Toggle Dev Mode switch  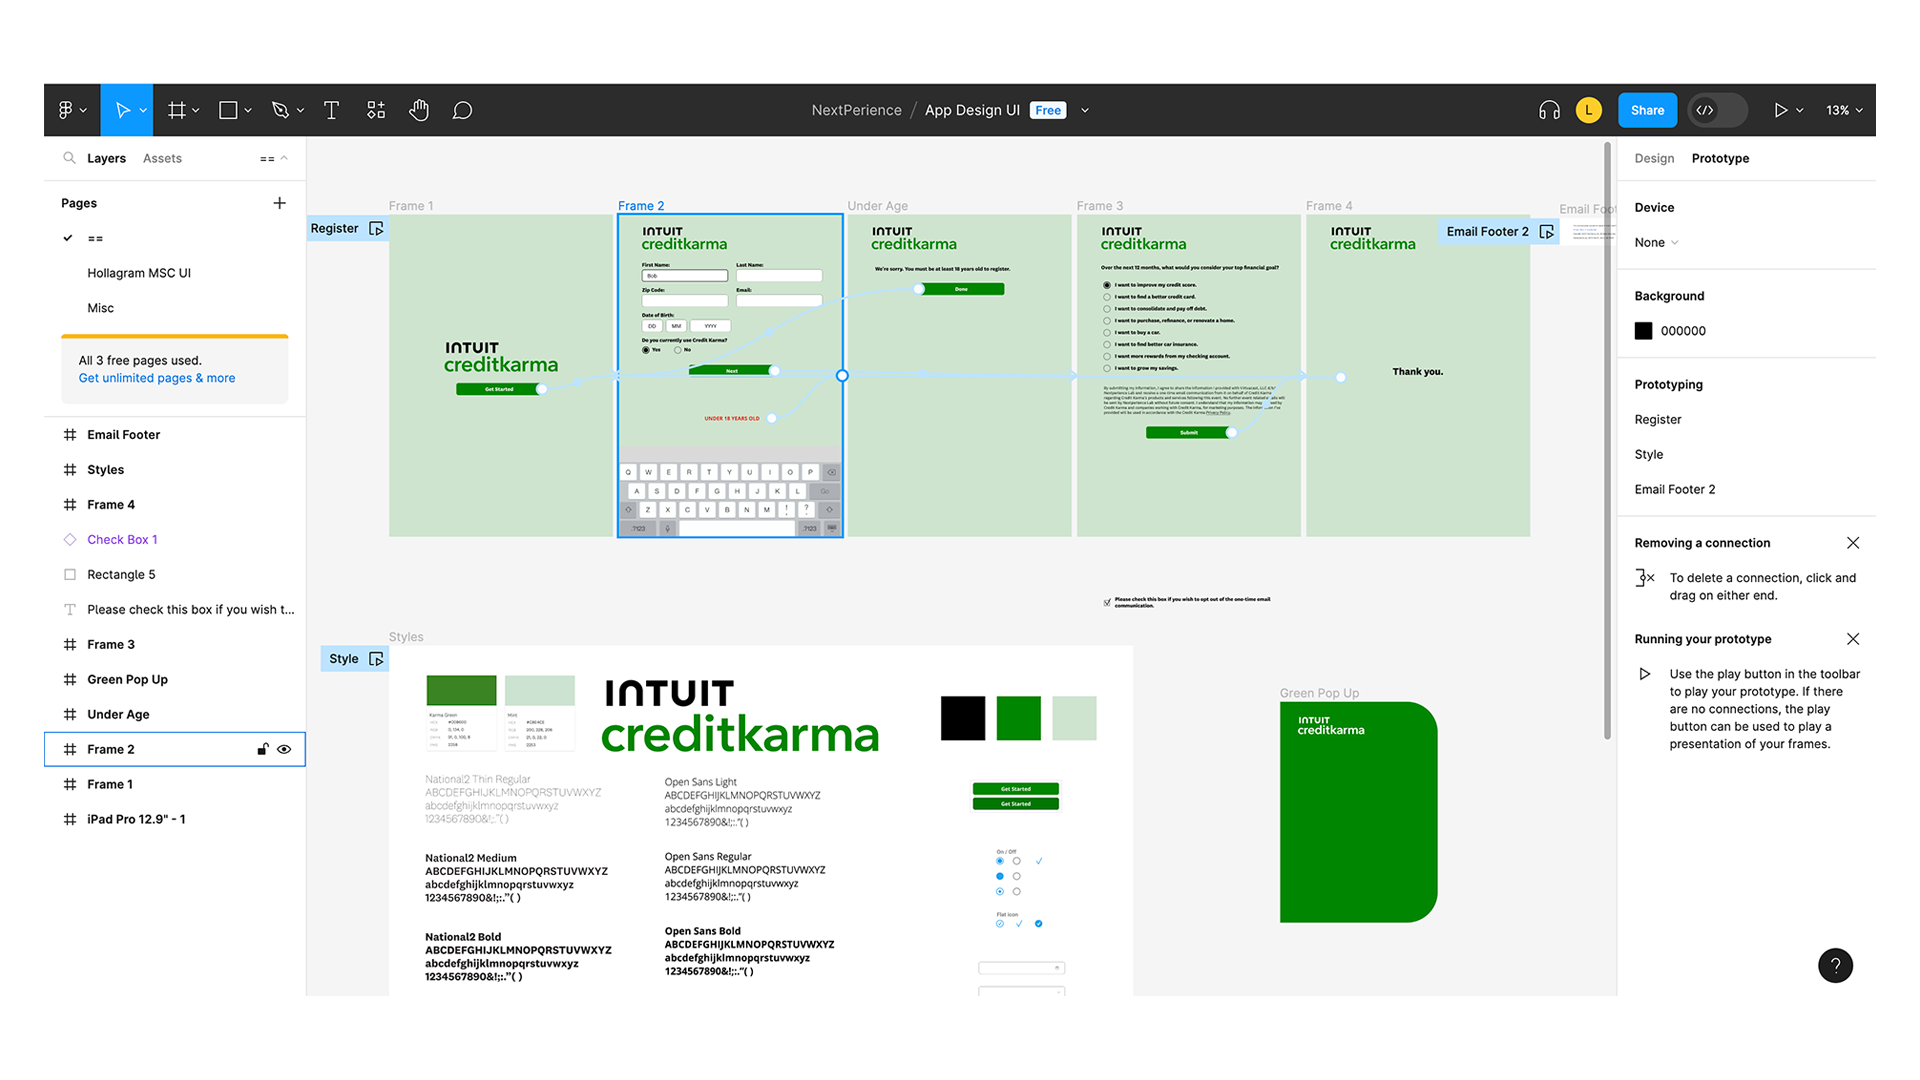[1717, 110]
